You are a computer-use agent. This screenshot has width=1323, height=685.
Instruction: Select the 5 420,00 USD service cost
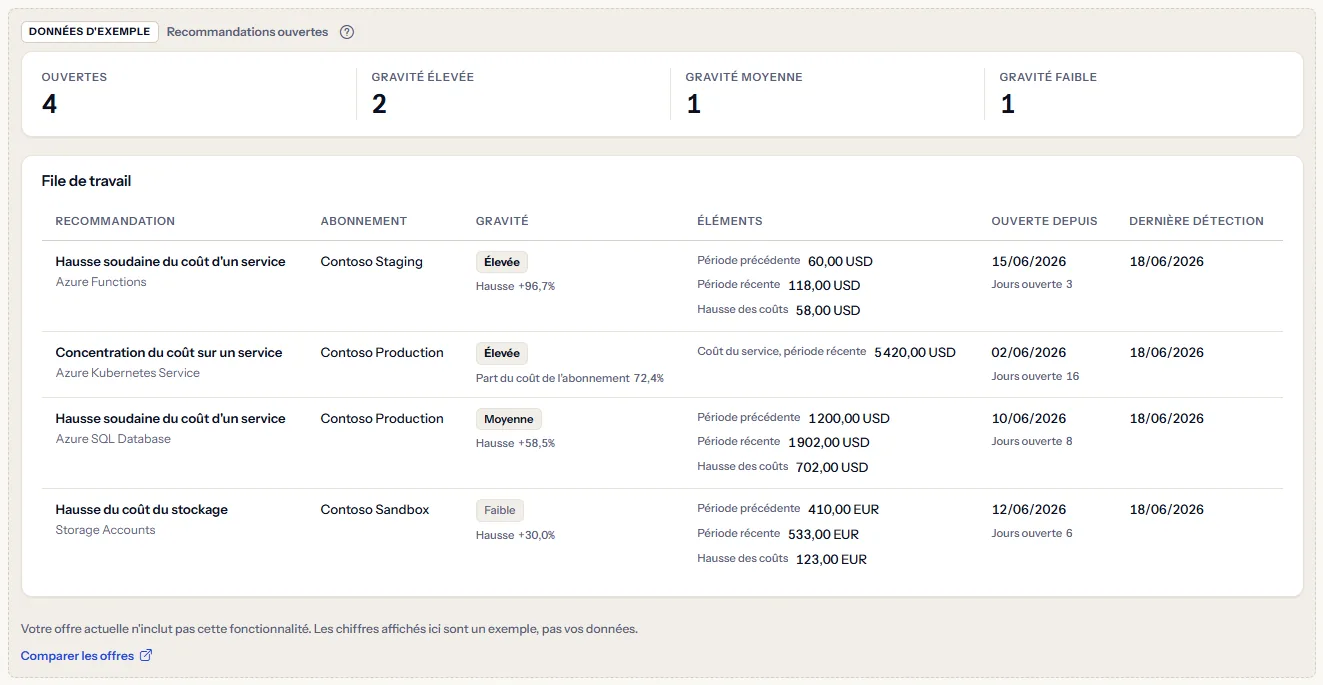(x=915, y=352)
